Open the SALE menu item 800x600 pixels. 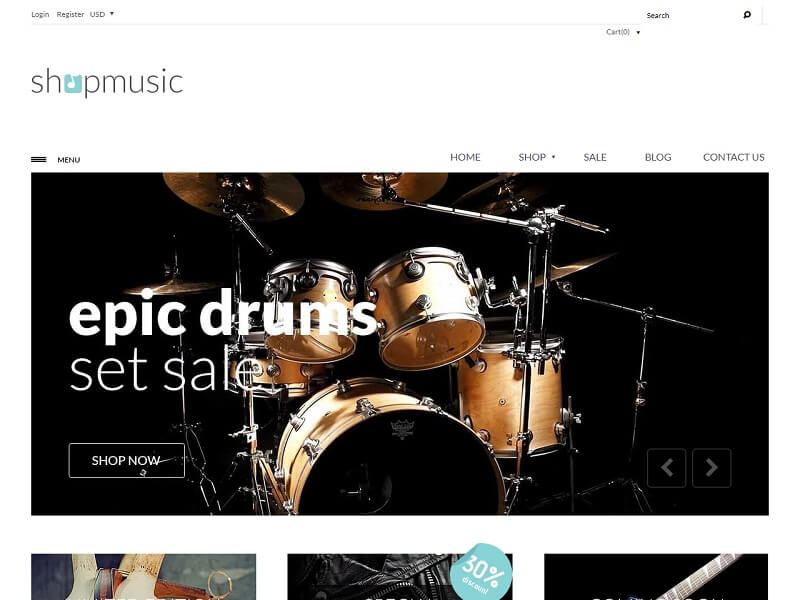coord(595,157)
